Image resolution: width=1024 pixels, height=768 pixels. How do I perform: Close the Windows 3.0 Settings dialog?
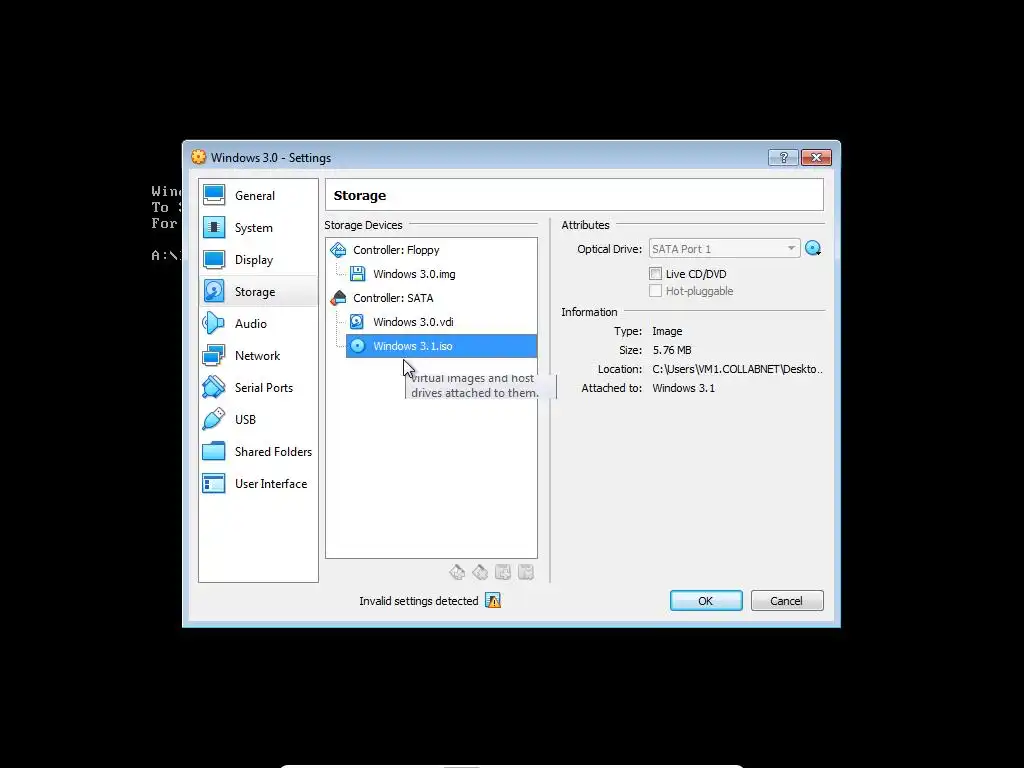pos(816,157)
